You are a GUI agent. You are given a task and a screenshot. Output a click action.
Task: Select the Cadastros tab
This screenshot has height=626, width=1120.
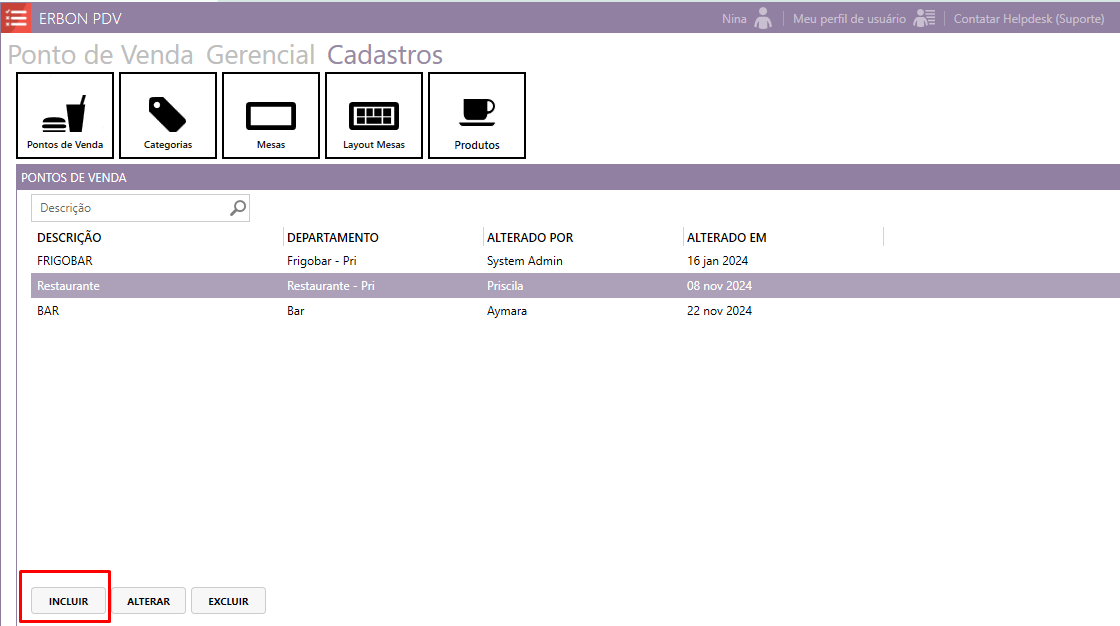[385, 55]
